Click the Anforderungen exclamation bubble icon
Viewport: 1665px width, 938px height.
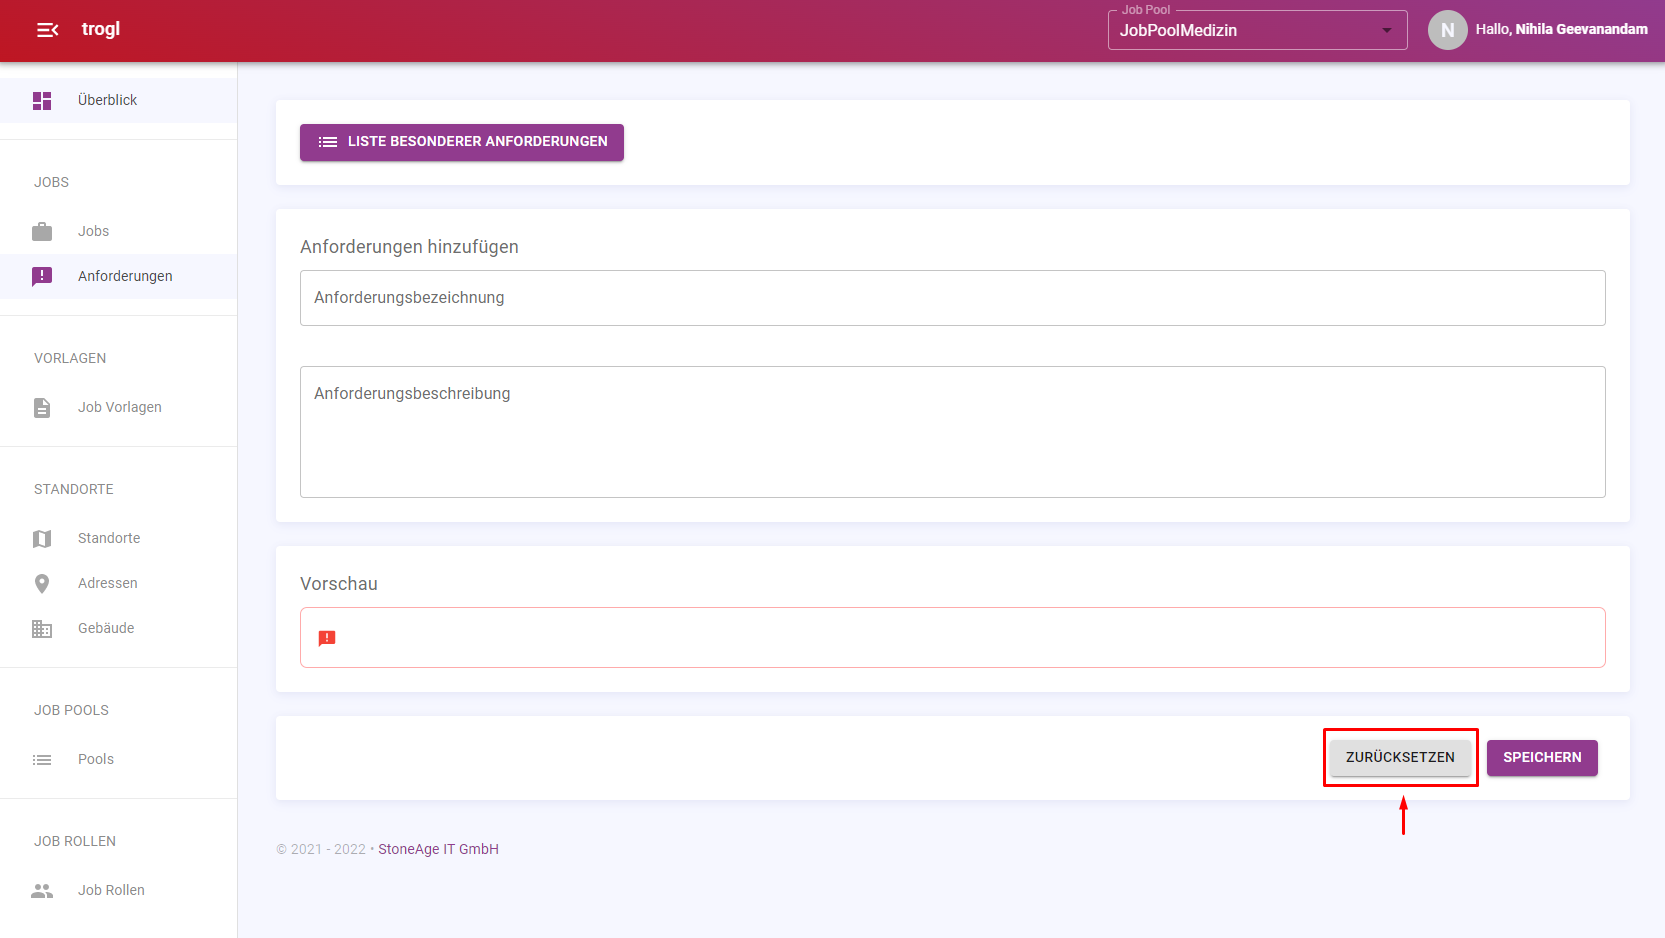coord(42,277)
